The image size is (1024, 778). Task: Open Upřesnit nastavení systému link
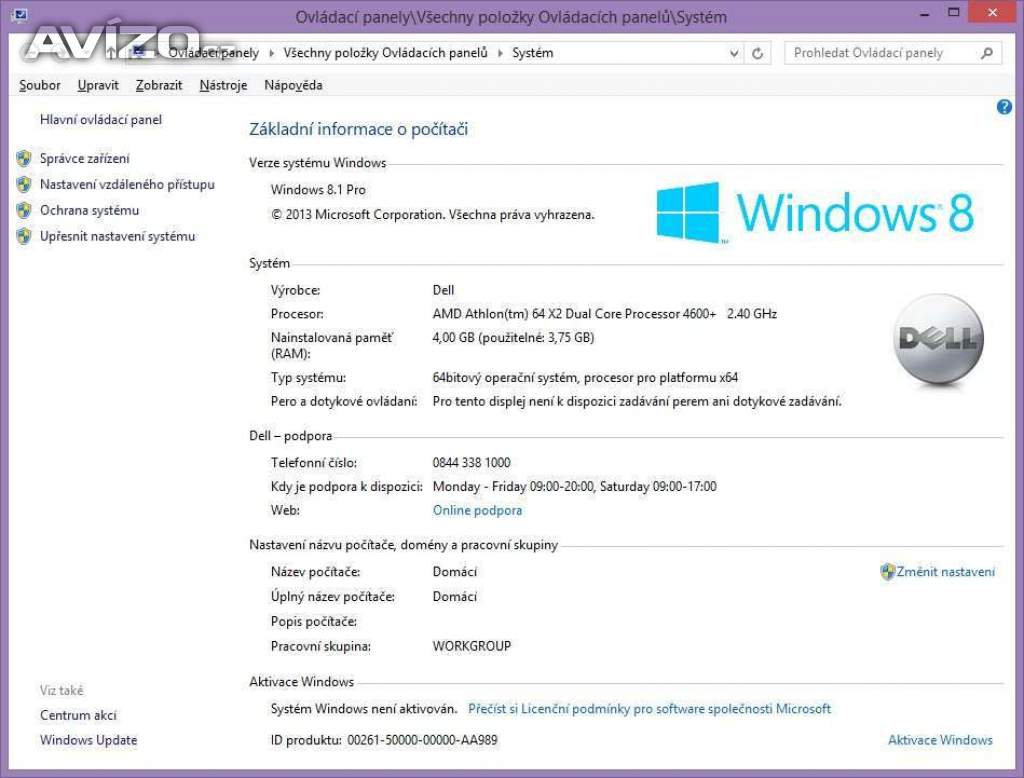pos(118,236)
